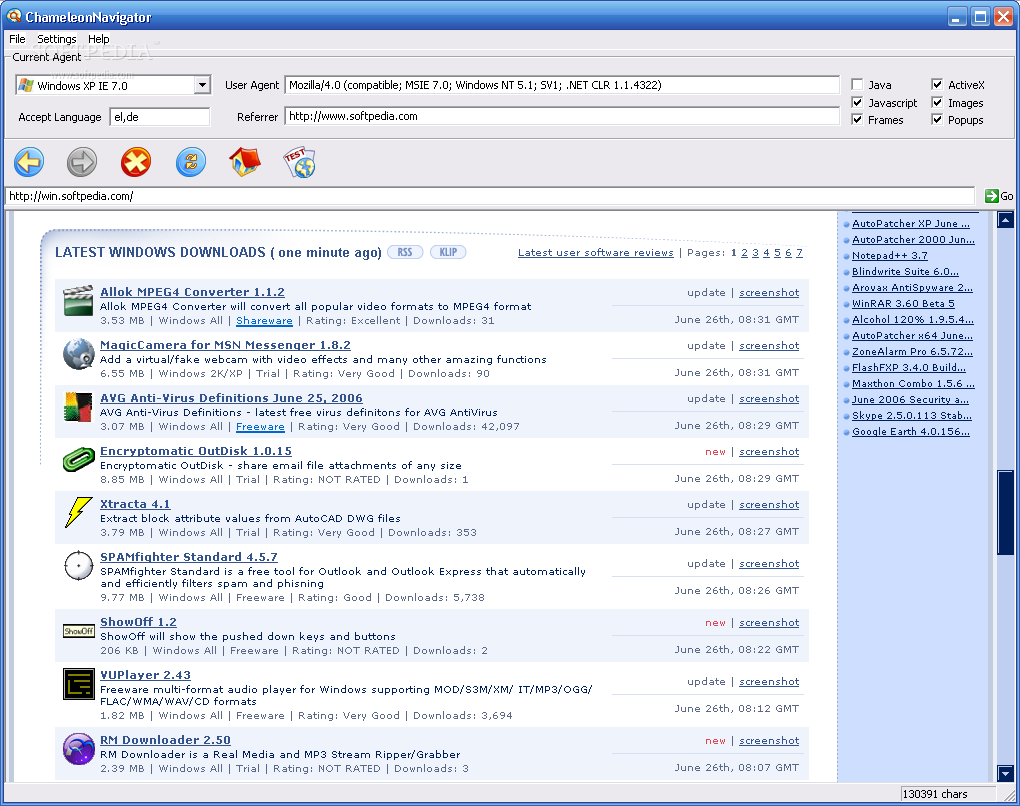Click the Refresh page icon
1020x806 pixels.
click(191, 162)
